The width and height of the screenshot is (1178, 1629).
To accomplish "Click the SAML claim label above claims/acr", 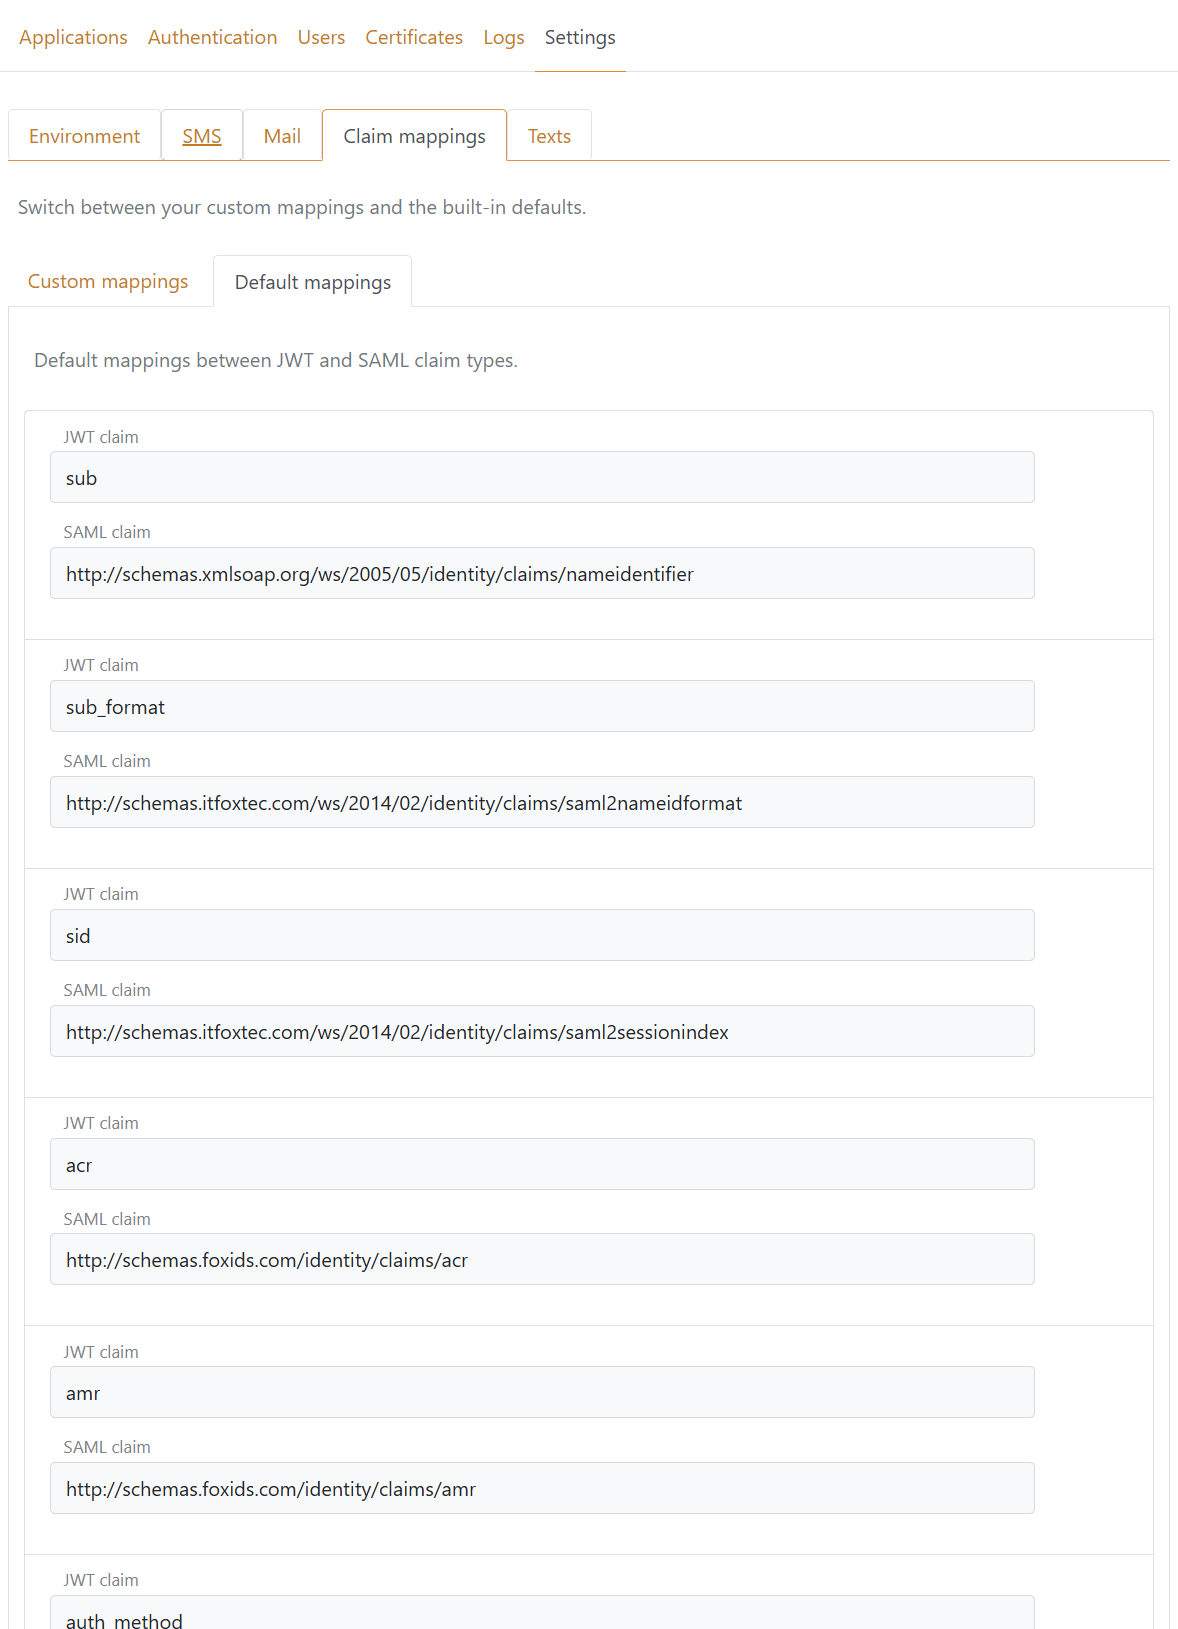I will pyautogui.click(x=107, y=1219).
